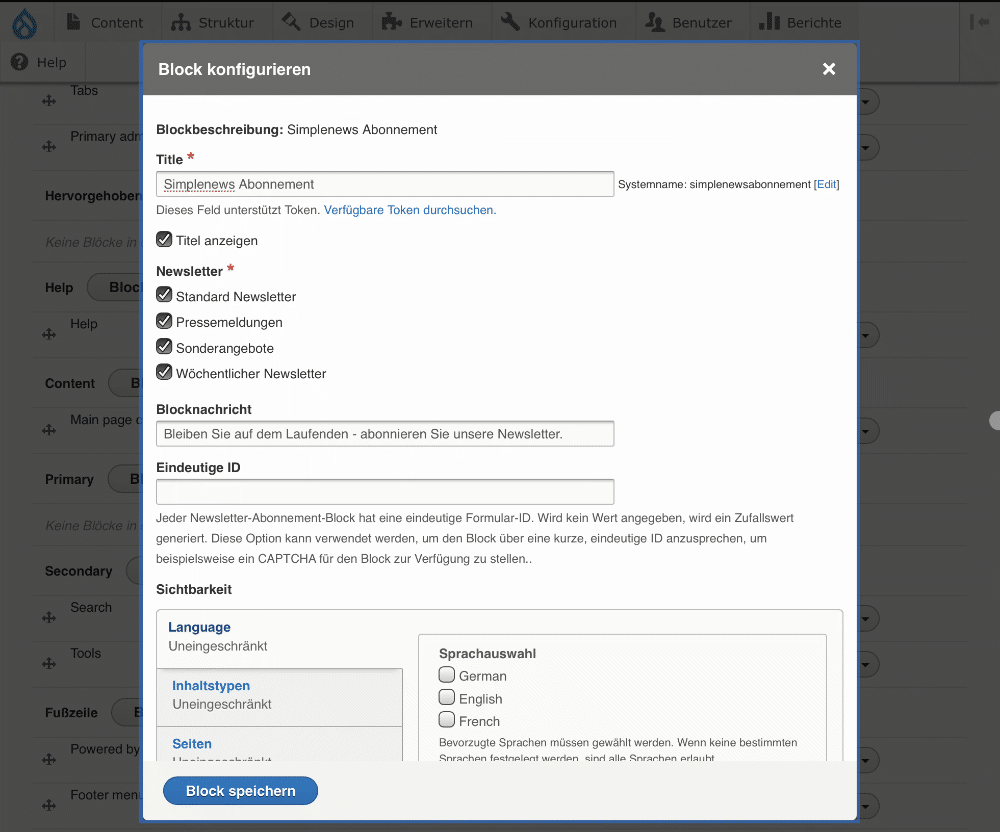
Task: Open dropdown arrow in Help block row
Action: tap(867, 335)
